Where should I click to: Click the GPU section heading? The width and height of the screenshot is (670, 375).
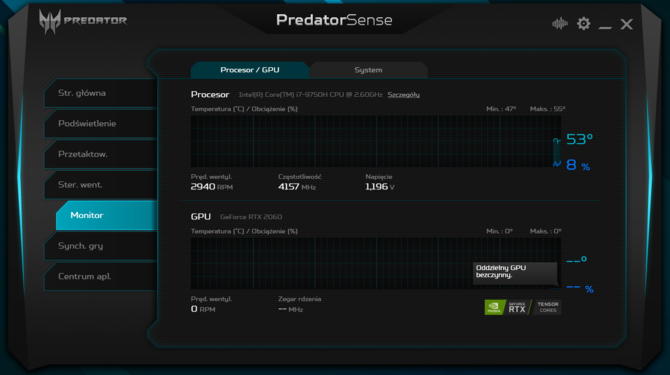tap(200, 217)
